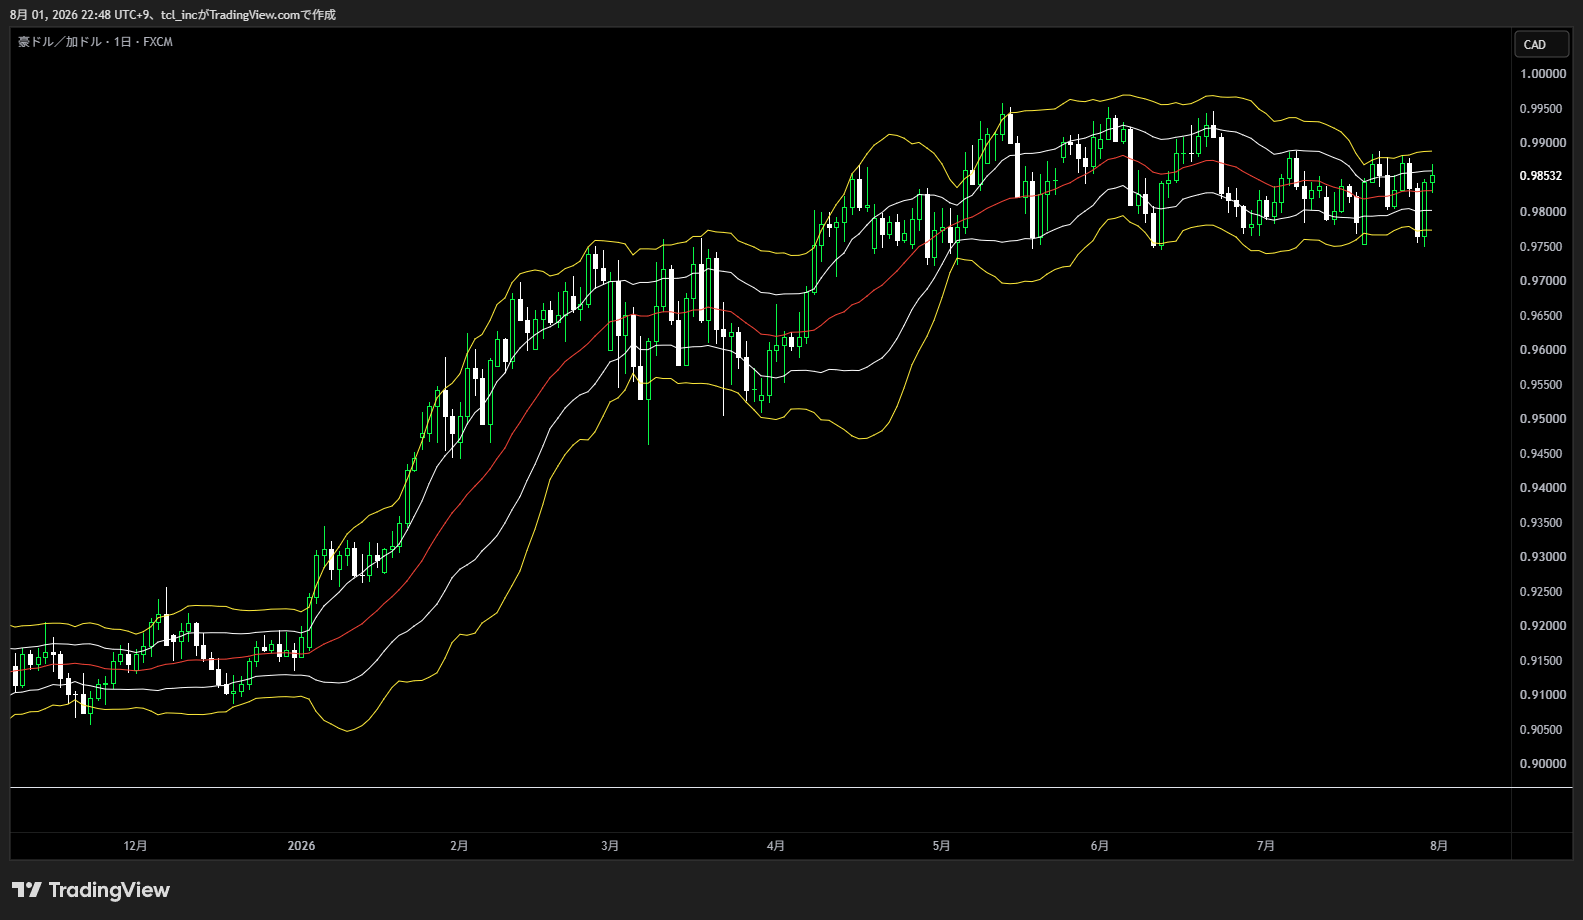The image size is (1583, 920).
Task: Select the 3月 date on the time axis
Action: click(610, 846)
